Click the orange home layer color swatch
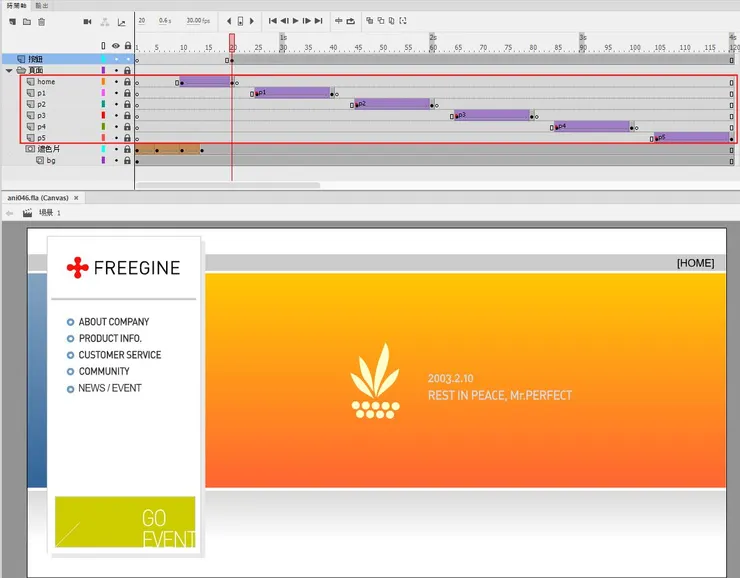The width and height of the screenshot is (740, 578). tap(103, 82)
